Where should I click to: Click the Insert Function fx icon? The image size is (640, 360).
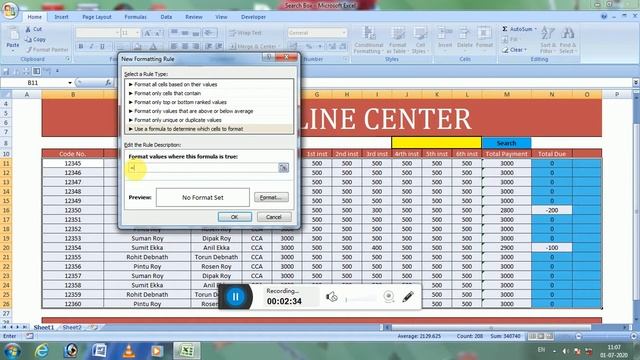pyautogui.click(x=108, y=83)
